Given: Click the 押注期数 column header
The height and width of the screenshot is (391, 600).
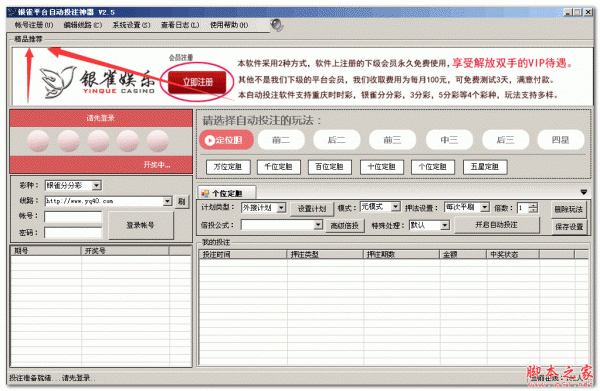Looking at the screenshot, I should (401, 254).
